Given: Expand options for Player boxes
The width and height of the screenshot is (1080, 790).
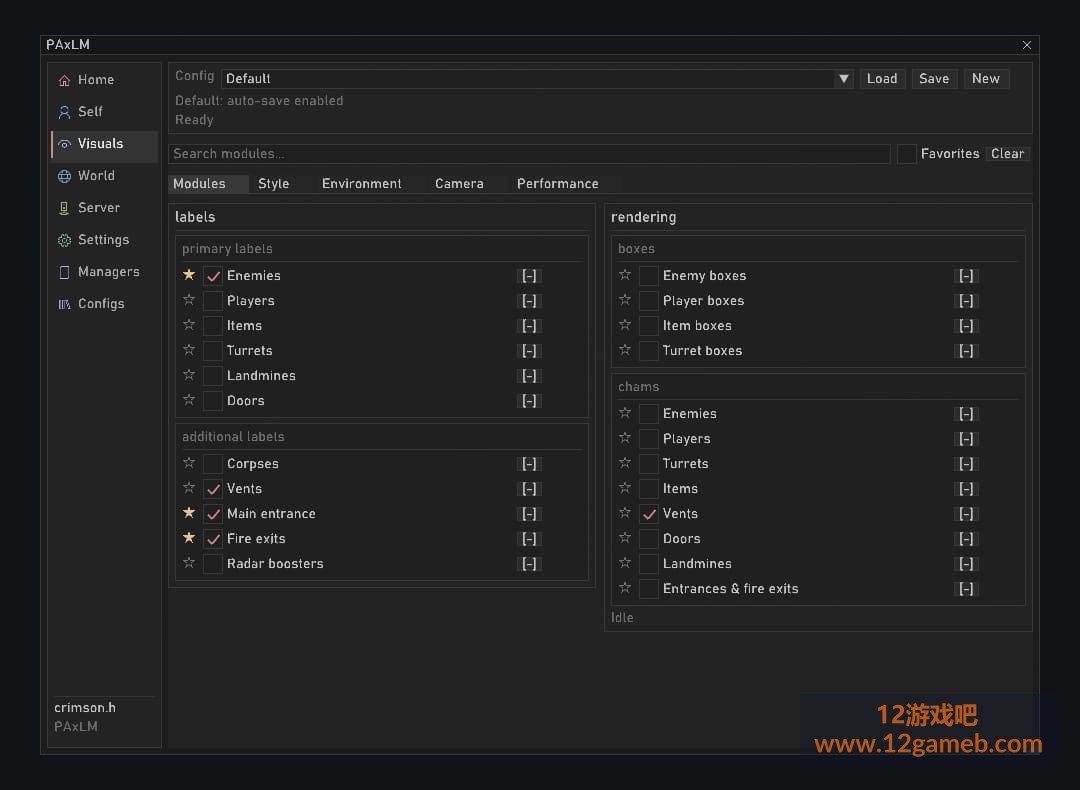Looking at the screenshot, I should (x=966, y=301).
